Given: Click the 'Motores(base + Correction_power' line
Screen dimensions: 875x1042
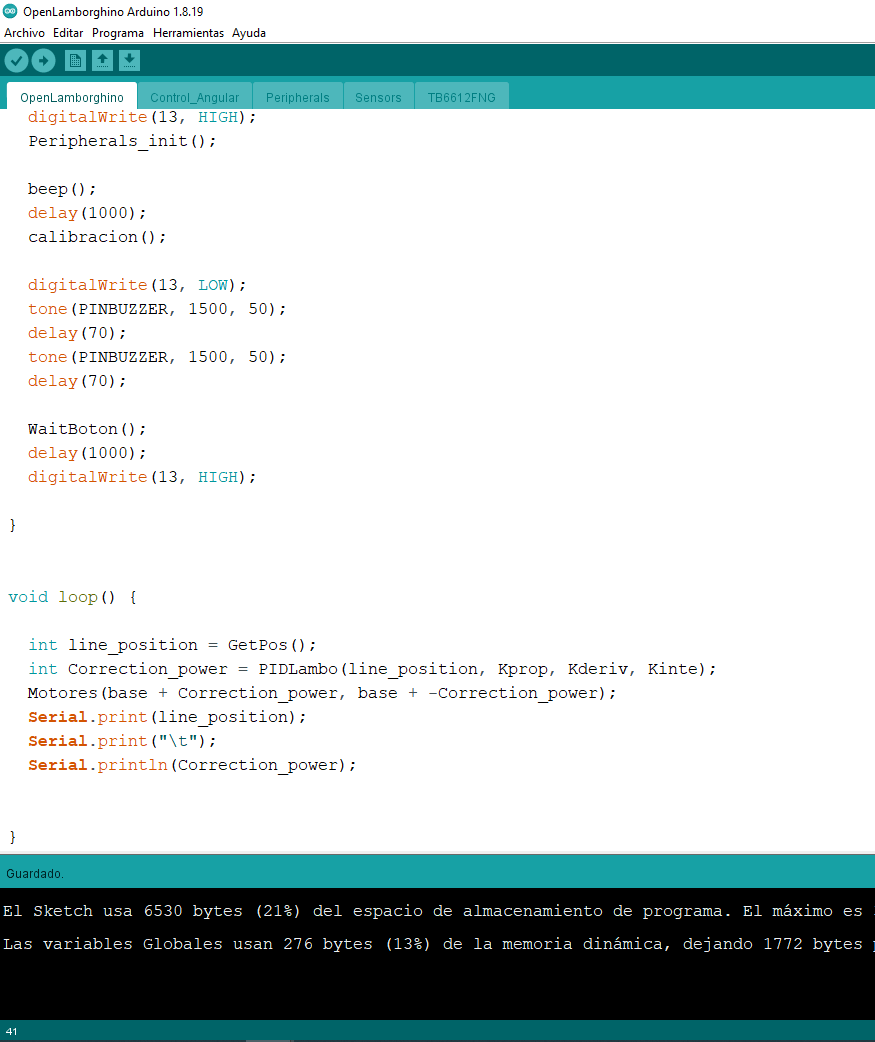Looking at the screenshot, I should tap(322, 693).
